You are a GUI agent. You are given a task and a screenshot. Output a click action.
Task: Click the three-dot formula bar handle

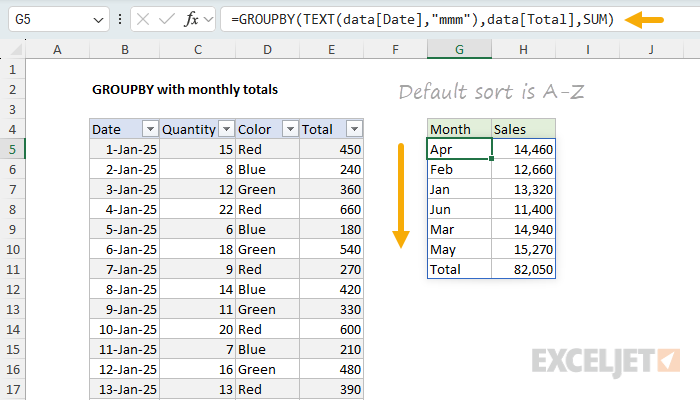pos(120,19)
